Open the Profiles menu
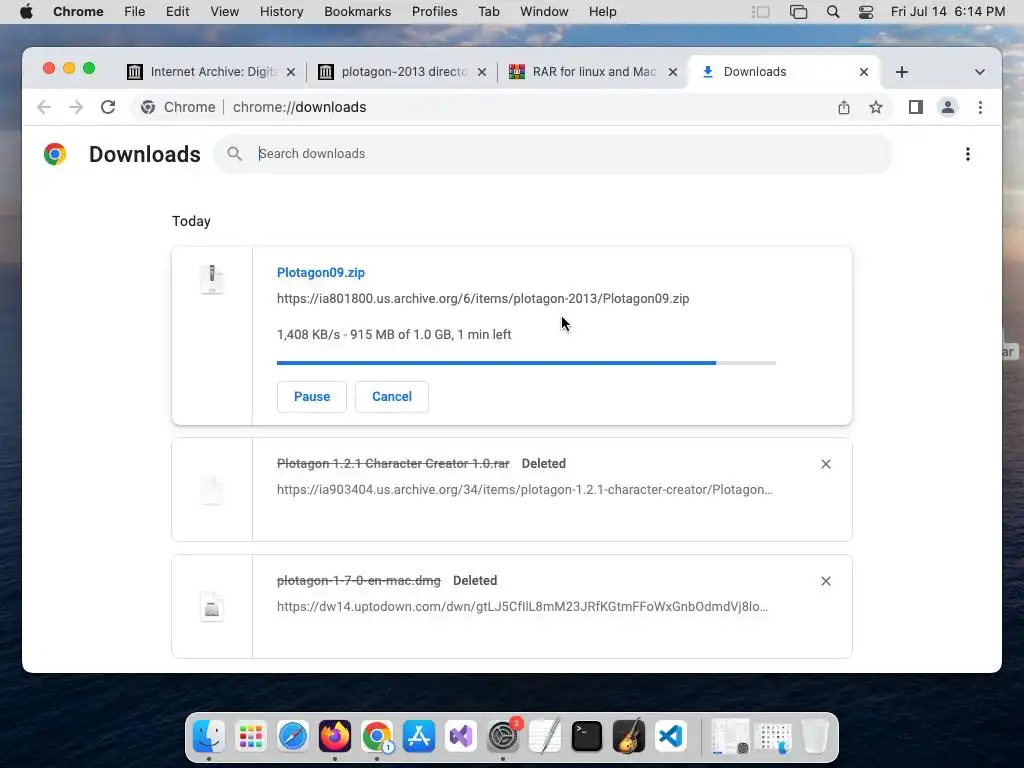 434,12
